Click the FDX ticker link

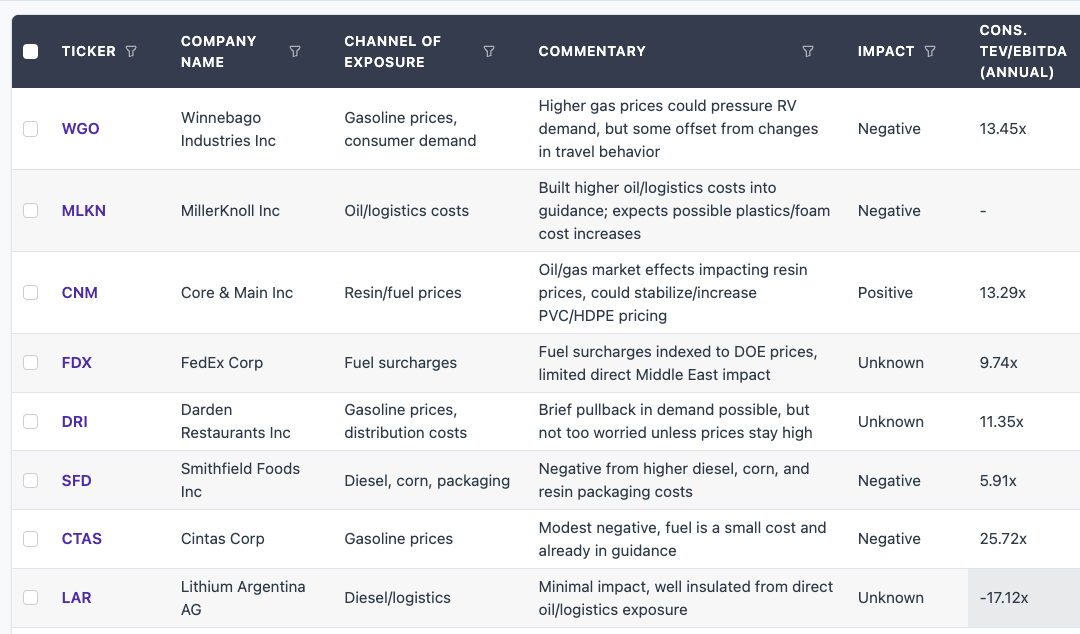[76, 363]
